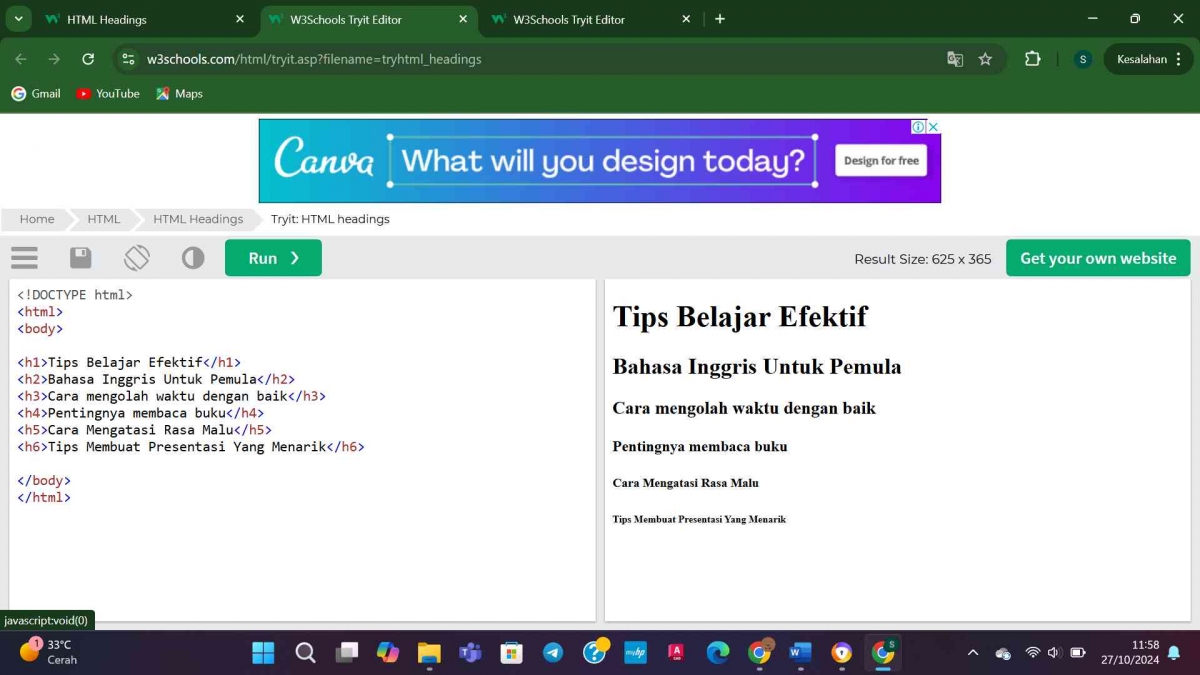The height and width of the screenshot is (675, 1200).
Task: Open the HTML Headings breadcrumb link
Action: [x=198, y=219]
